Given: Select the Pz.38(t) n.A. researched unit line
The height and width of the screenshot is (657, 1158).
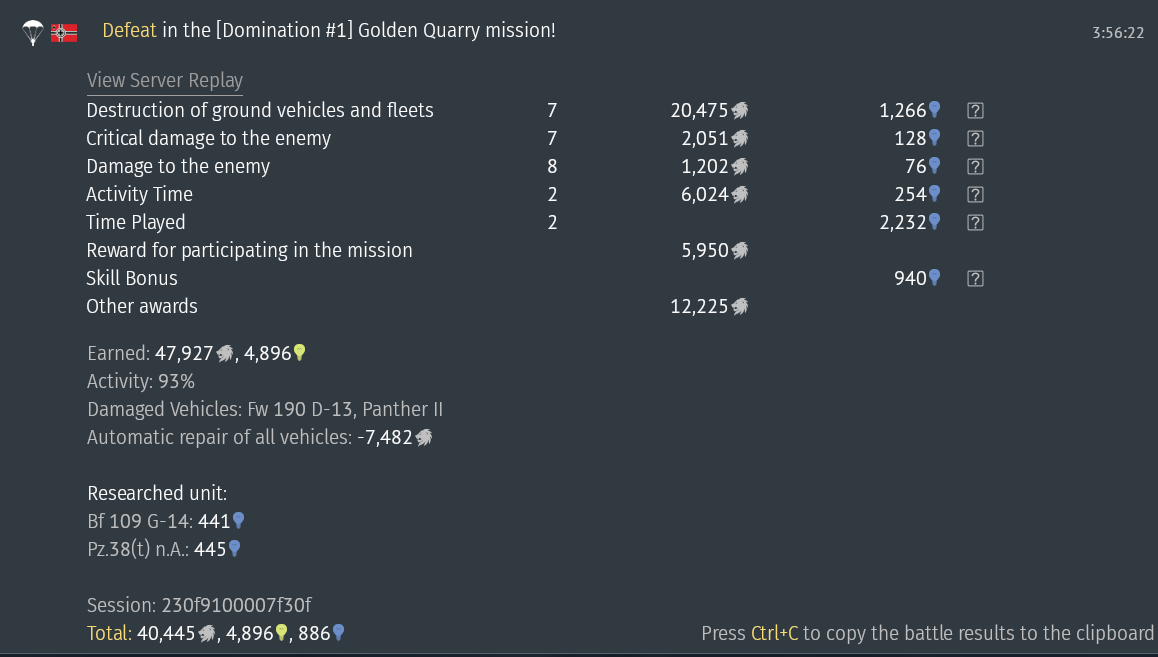Looking at the screenshot, I should 164,549.
